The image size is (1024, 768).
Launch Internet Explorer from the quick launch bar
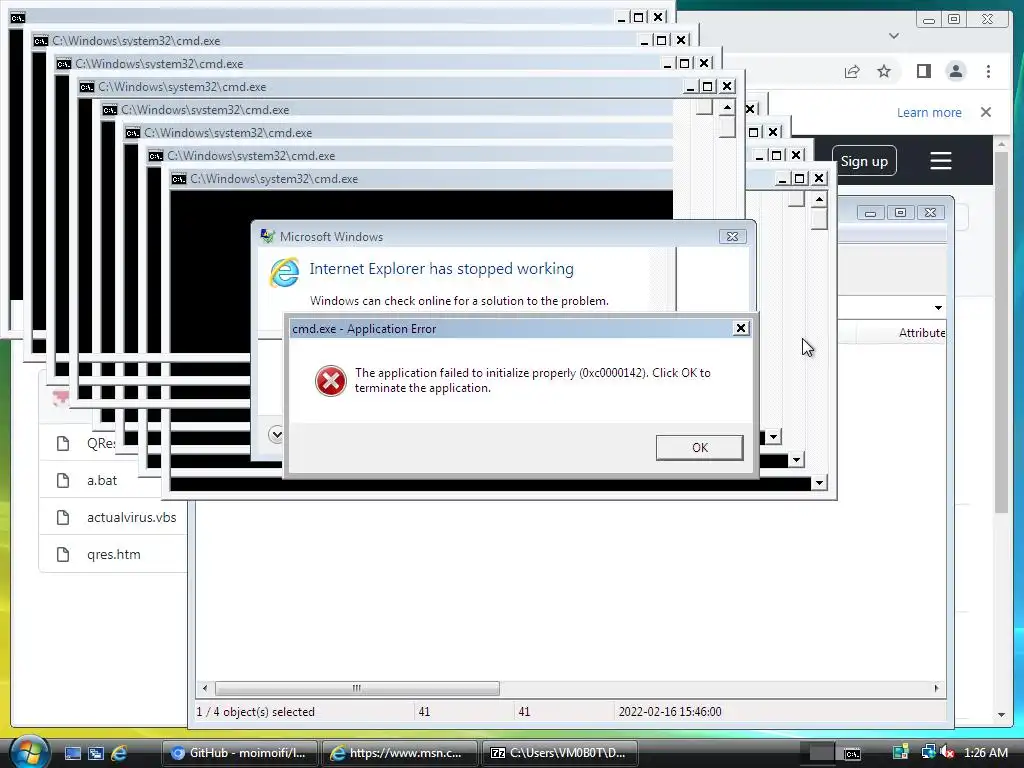[x=119, y=753]
